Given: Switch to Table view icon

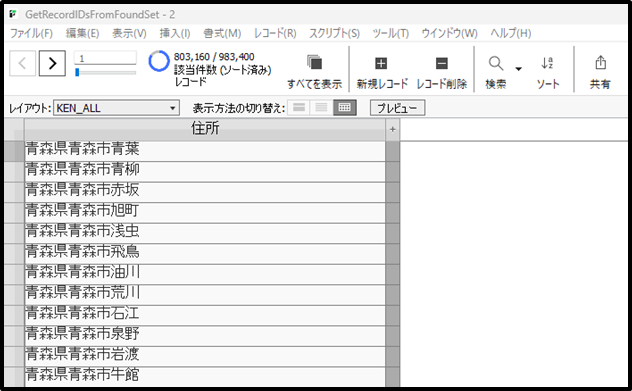Looking at the screenshot, I should coord(345,108).
